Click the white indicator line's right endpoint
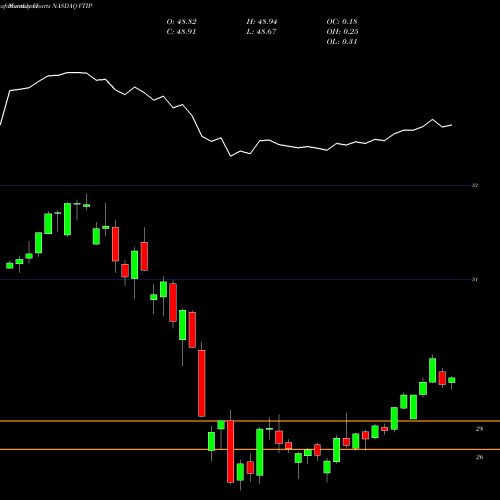Screen dimensions: 500x500 coord(452,125)
